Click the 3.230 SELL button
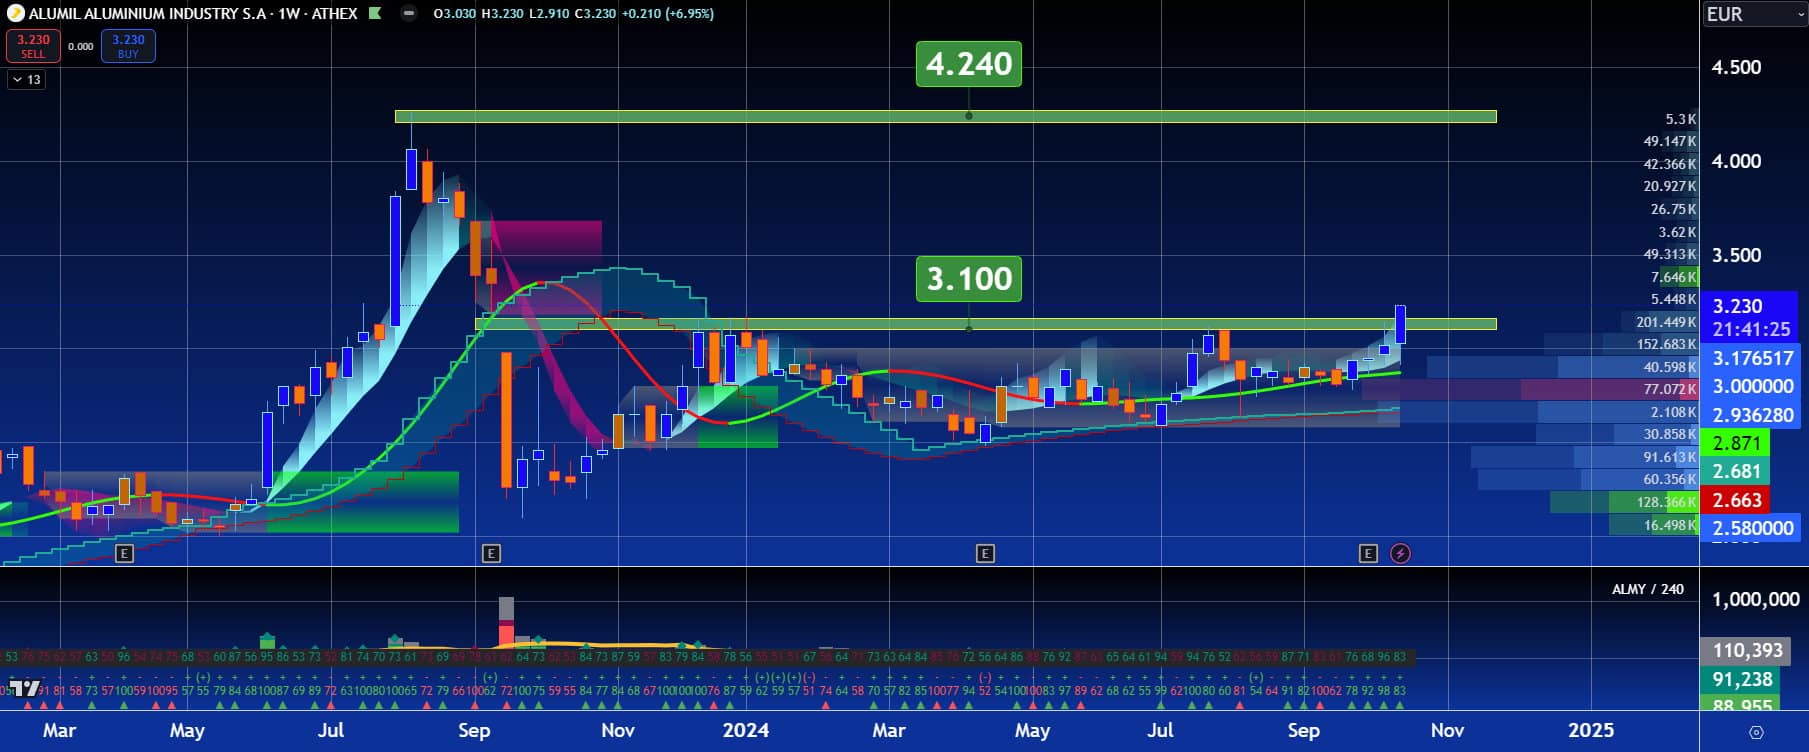 (33, 46)
